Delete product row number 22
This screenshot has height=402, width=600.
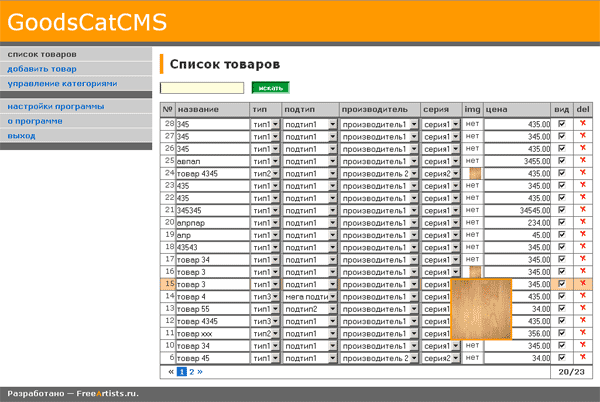(x=583, y=197)
